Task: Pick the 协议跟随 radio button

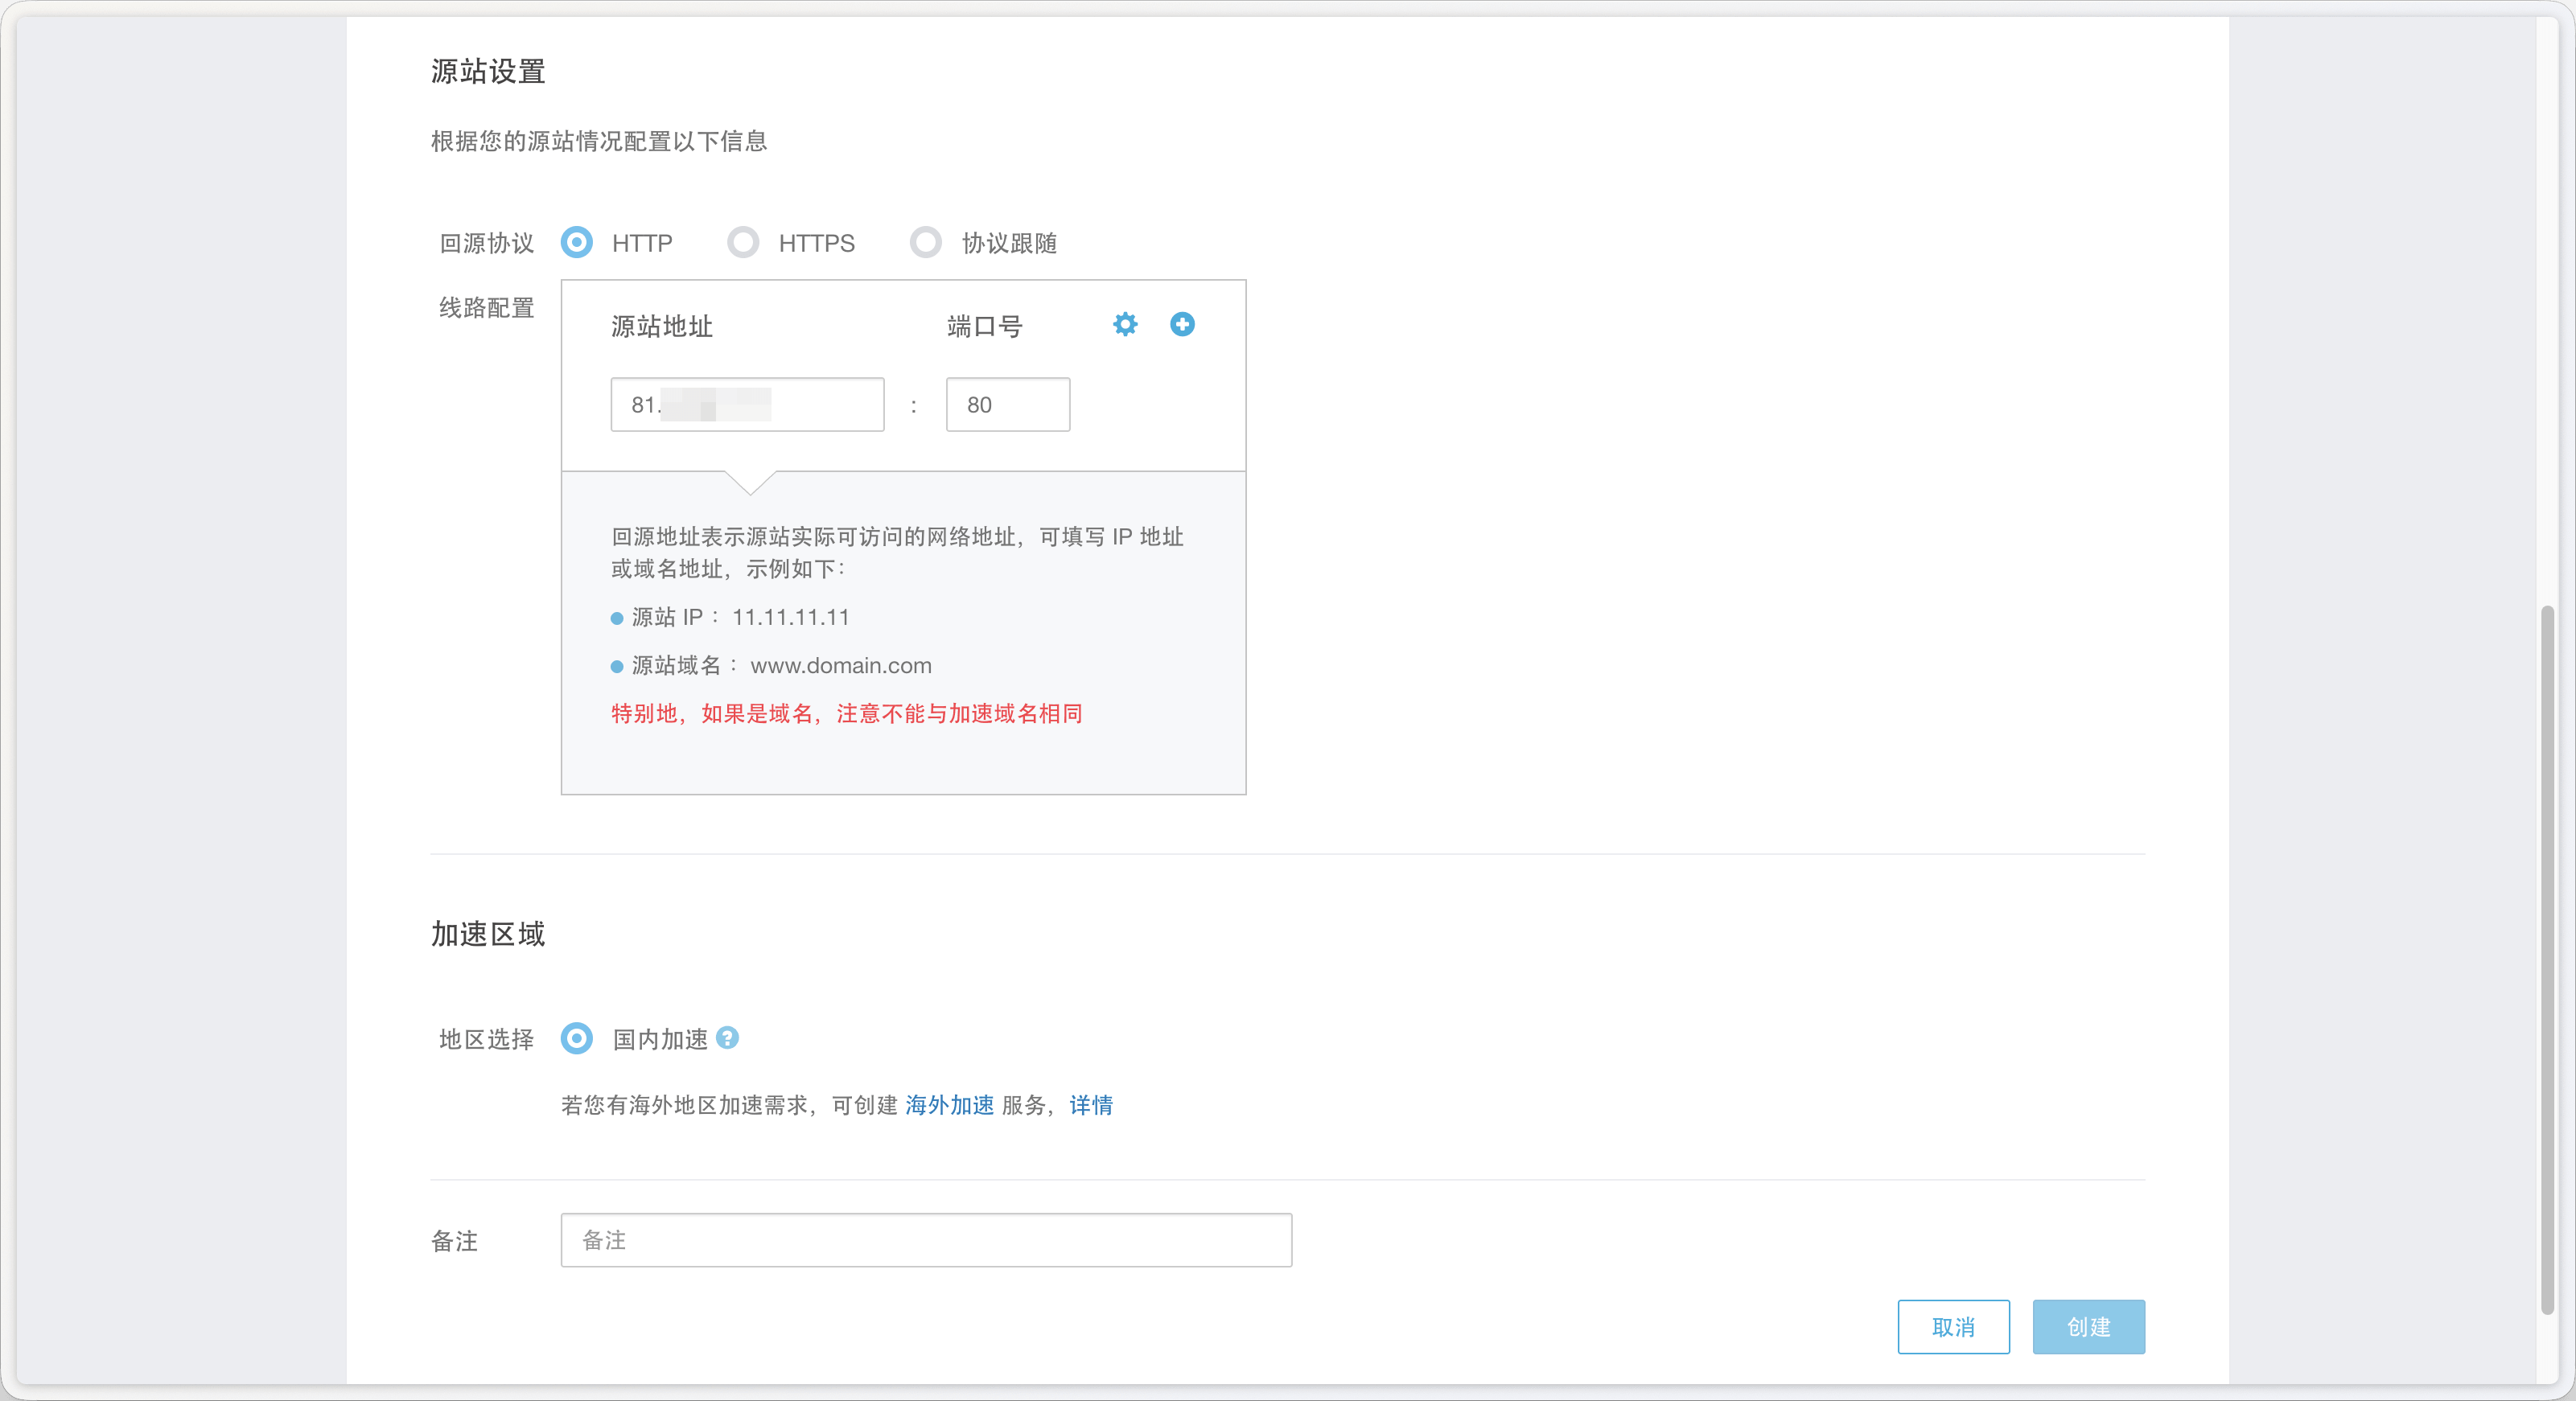Action: pos(926,242)
